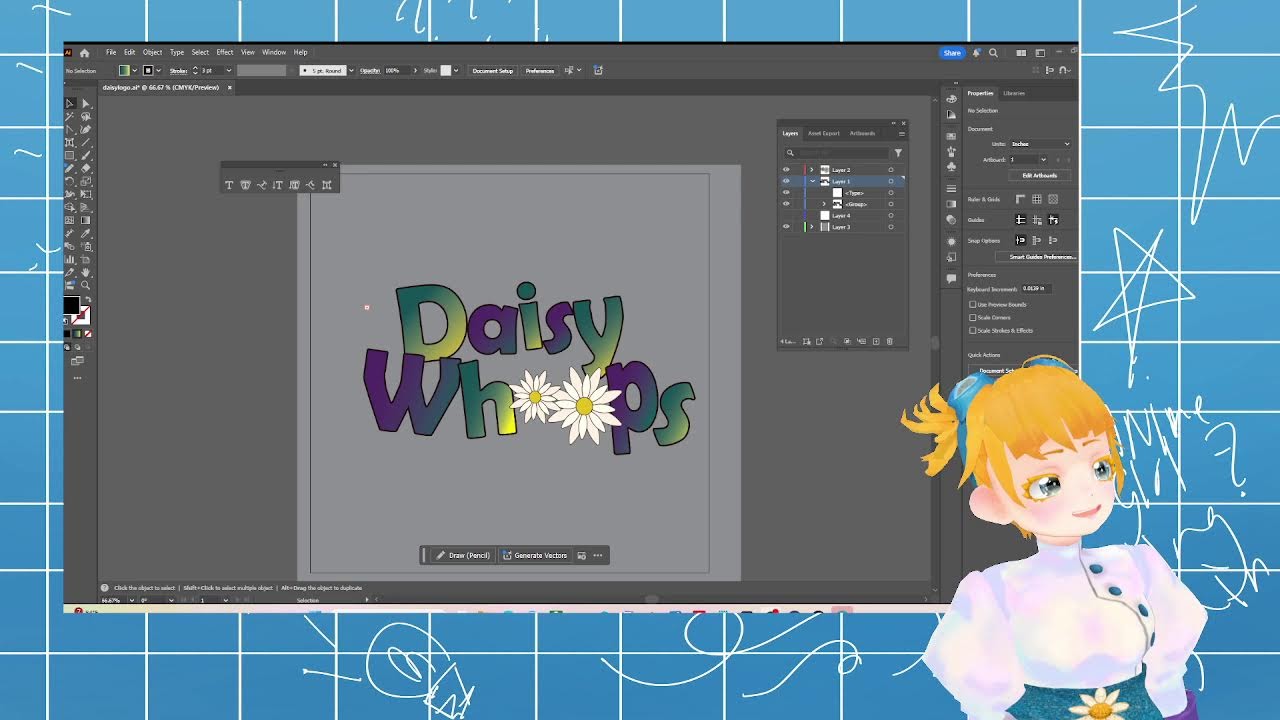This screenshot has width=1280, height=720.
Task: Click Document Setup in control bar
Action: (x=493, y=70)
